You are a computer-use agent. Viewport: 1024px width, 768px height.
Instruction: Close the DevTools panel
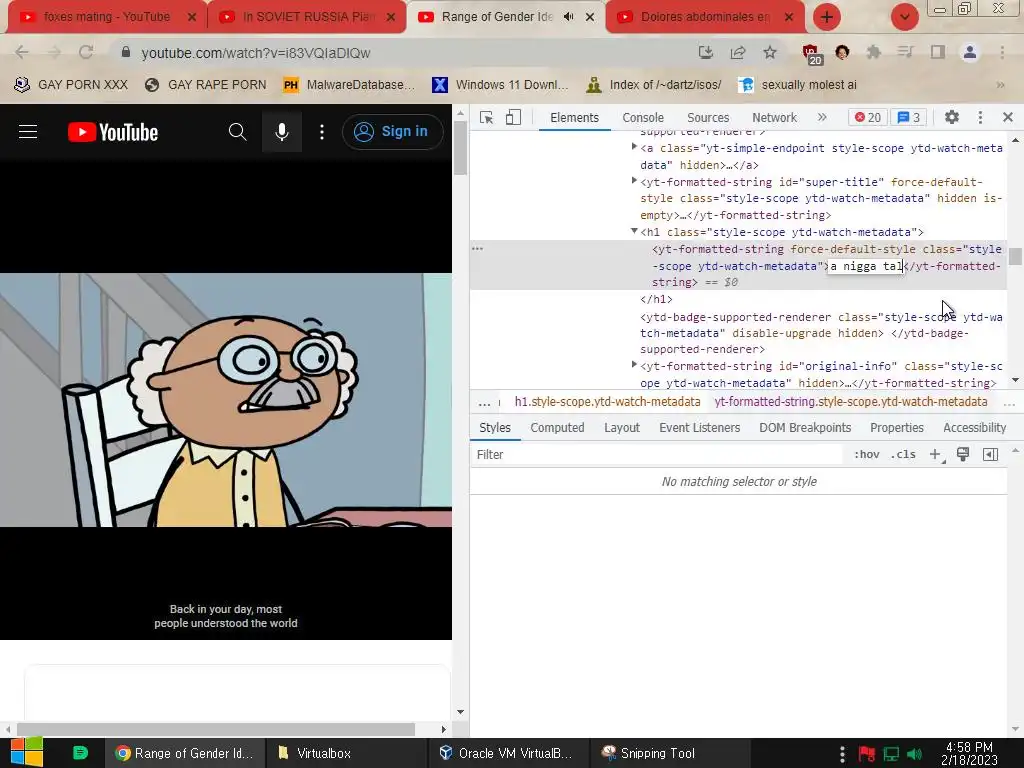click(x=1008, y=118)
